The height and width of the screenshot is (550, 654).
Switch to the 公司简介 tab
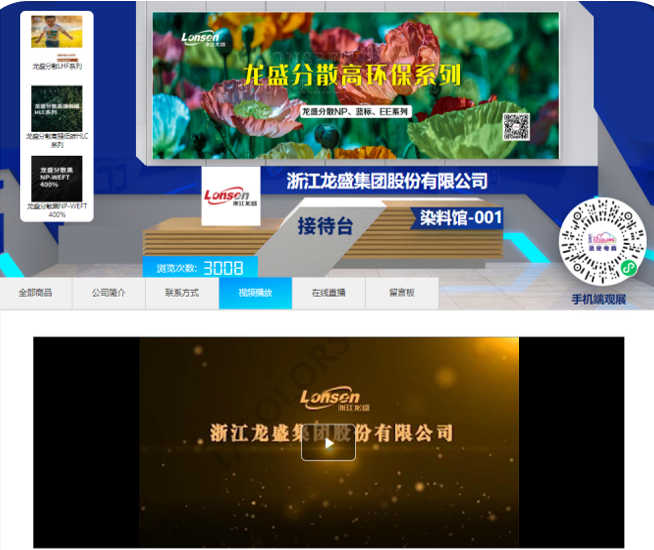tap(109, 293)
